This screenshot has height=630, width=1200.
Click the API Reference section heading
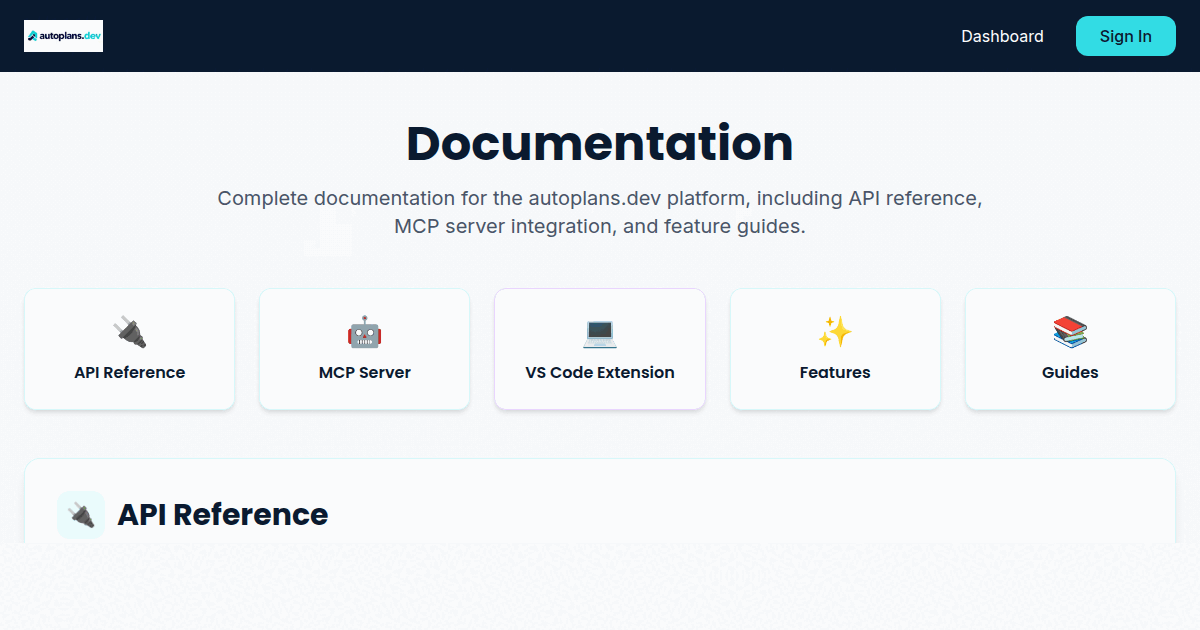point(223,515)
